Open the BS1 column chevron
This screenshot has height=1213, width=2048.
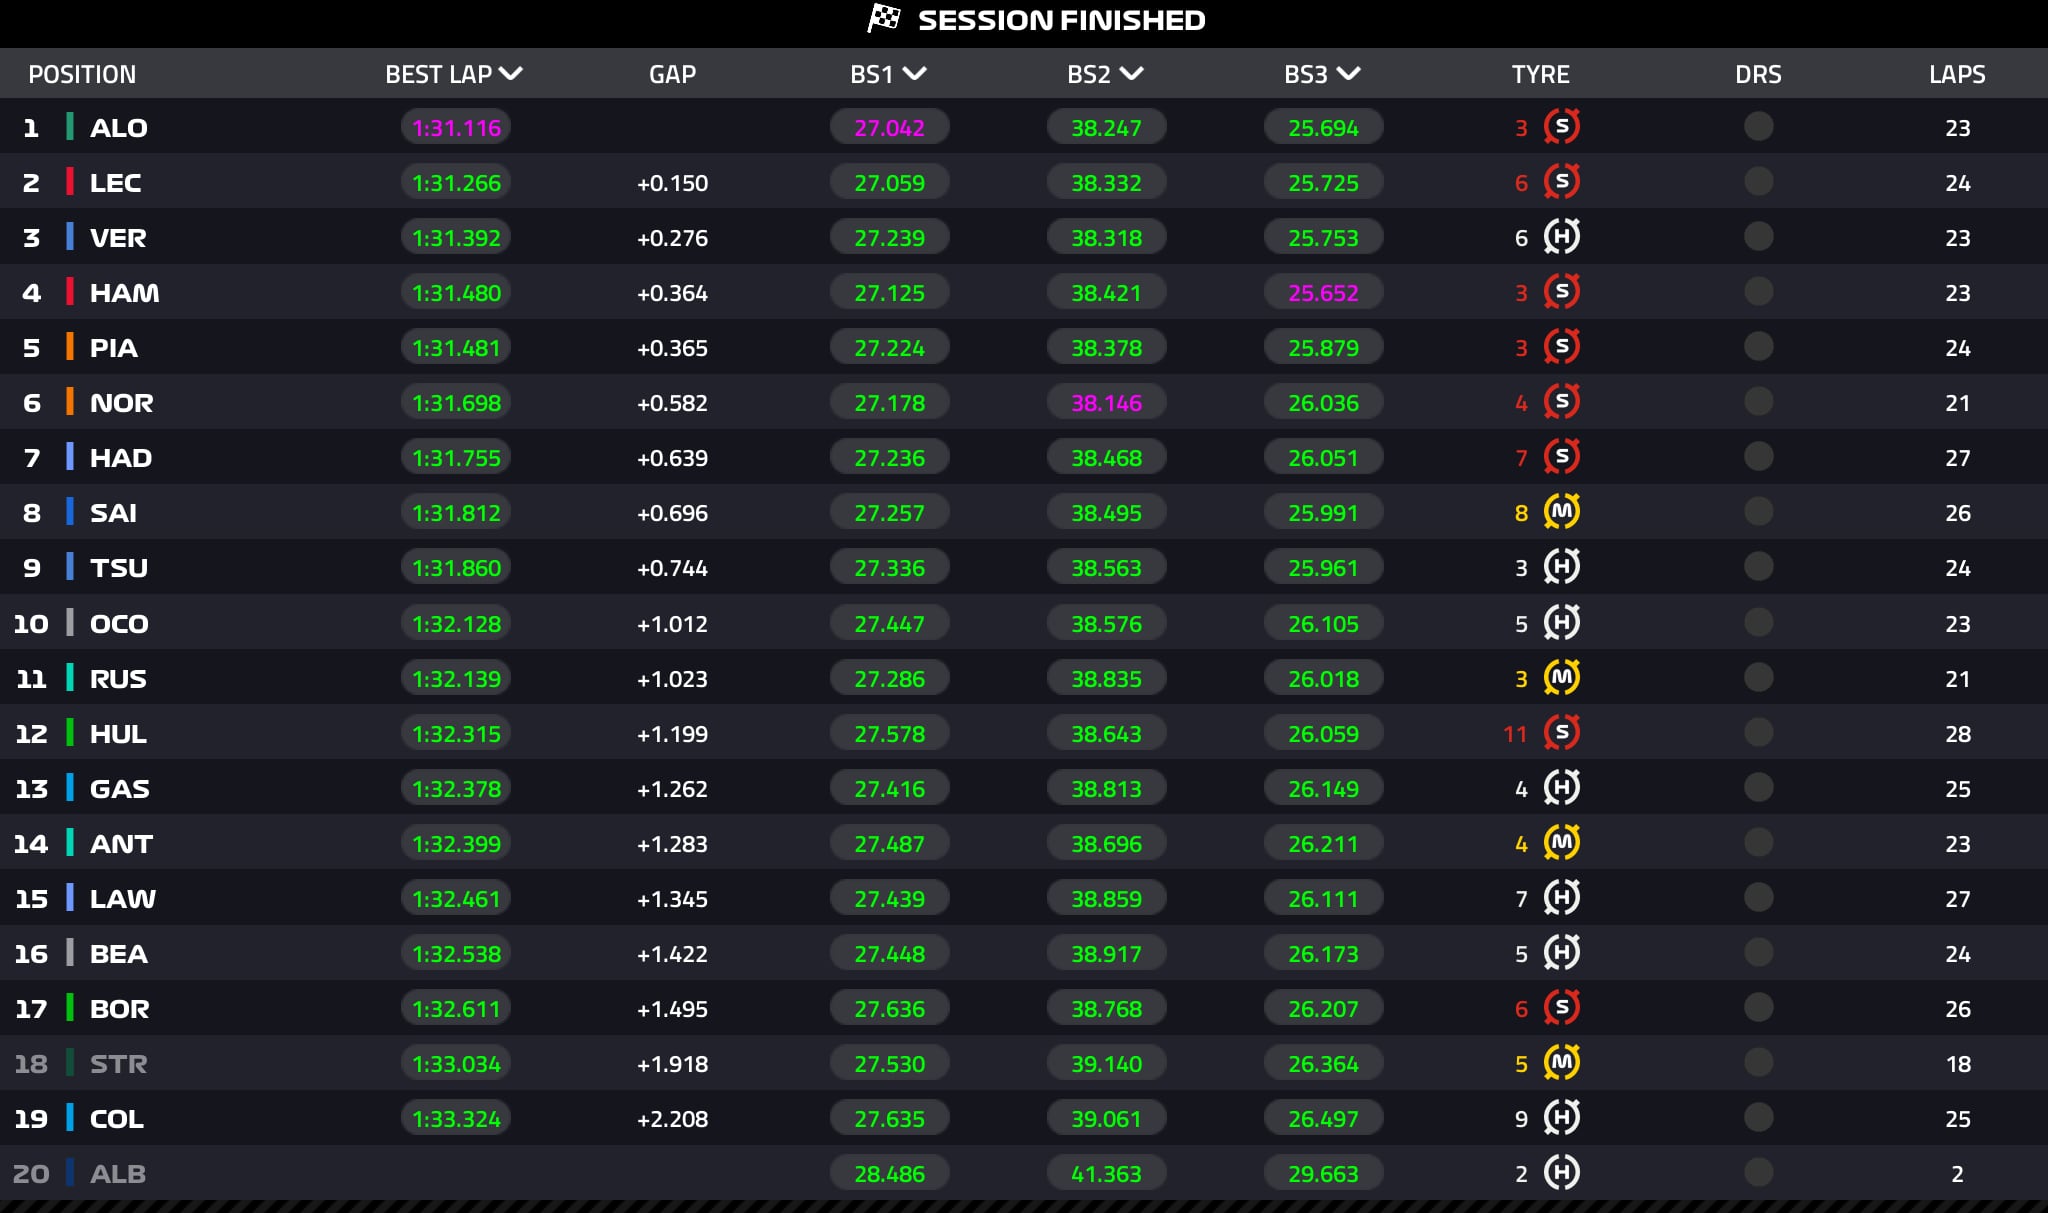[914, 74]
